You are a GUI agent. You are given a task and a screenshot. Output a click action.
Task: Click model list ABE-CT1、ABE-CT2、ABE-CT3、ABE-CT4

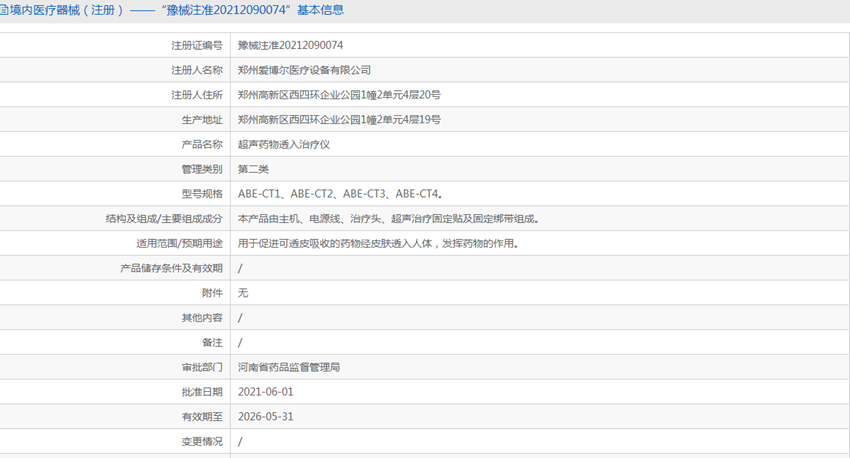point(340,194)
